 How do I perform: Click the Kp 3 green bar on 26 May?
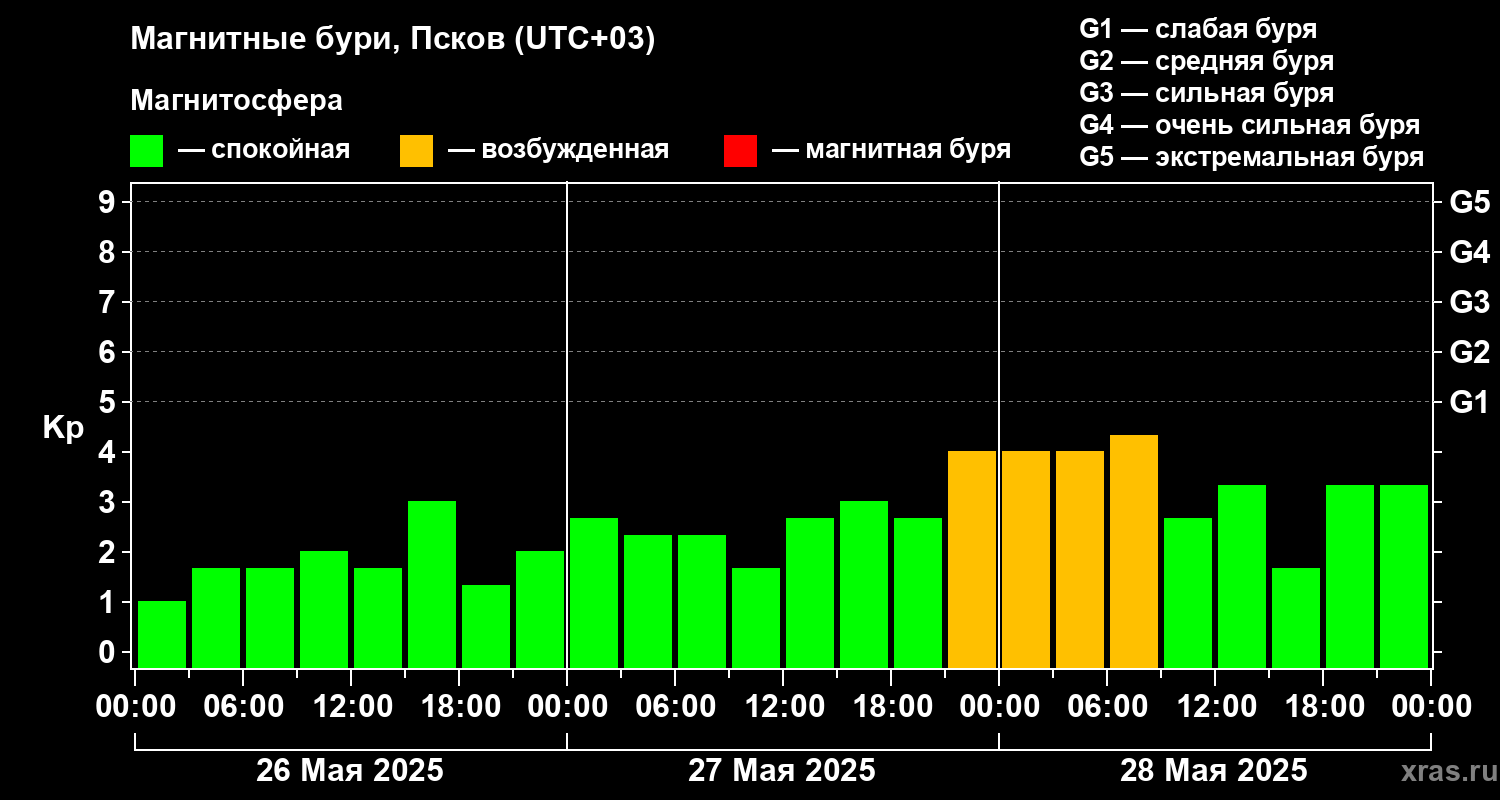[432, 584]
